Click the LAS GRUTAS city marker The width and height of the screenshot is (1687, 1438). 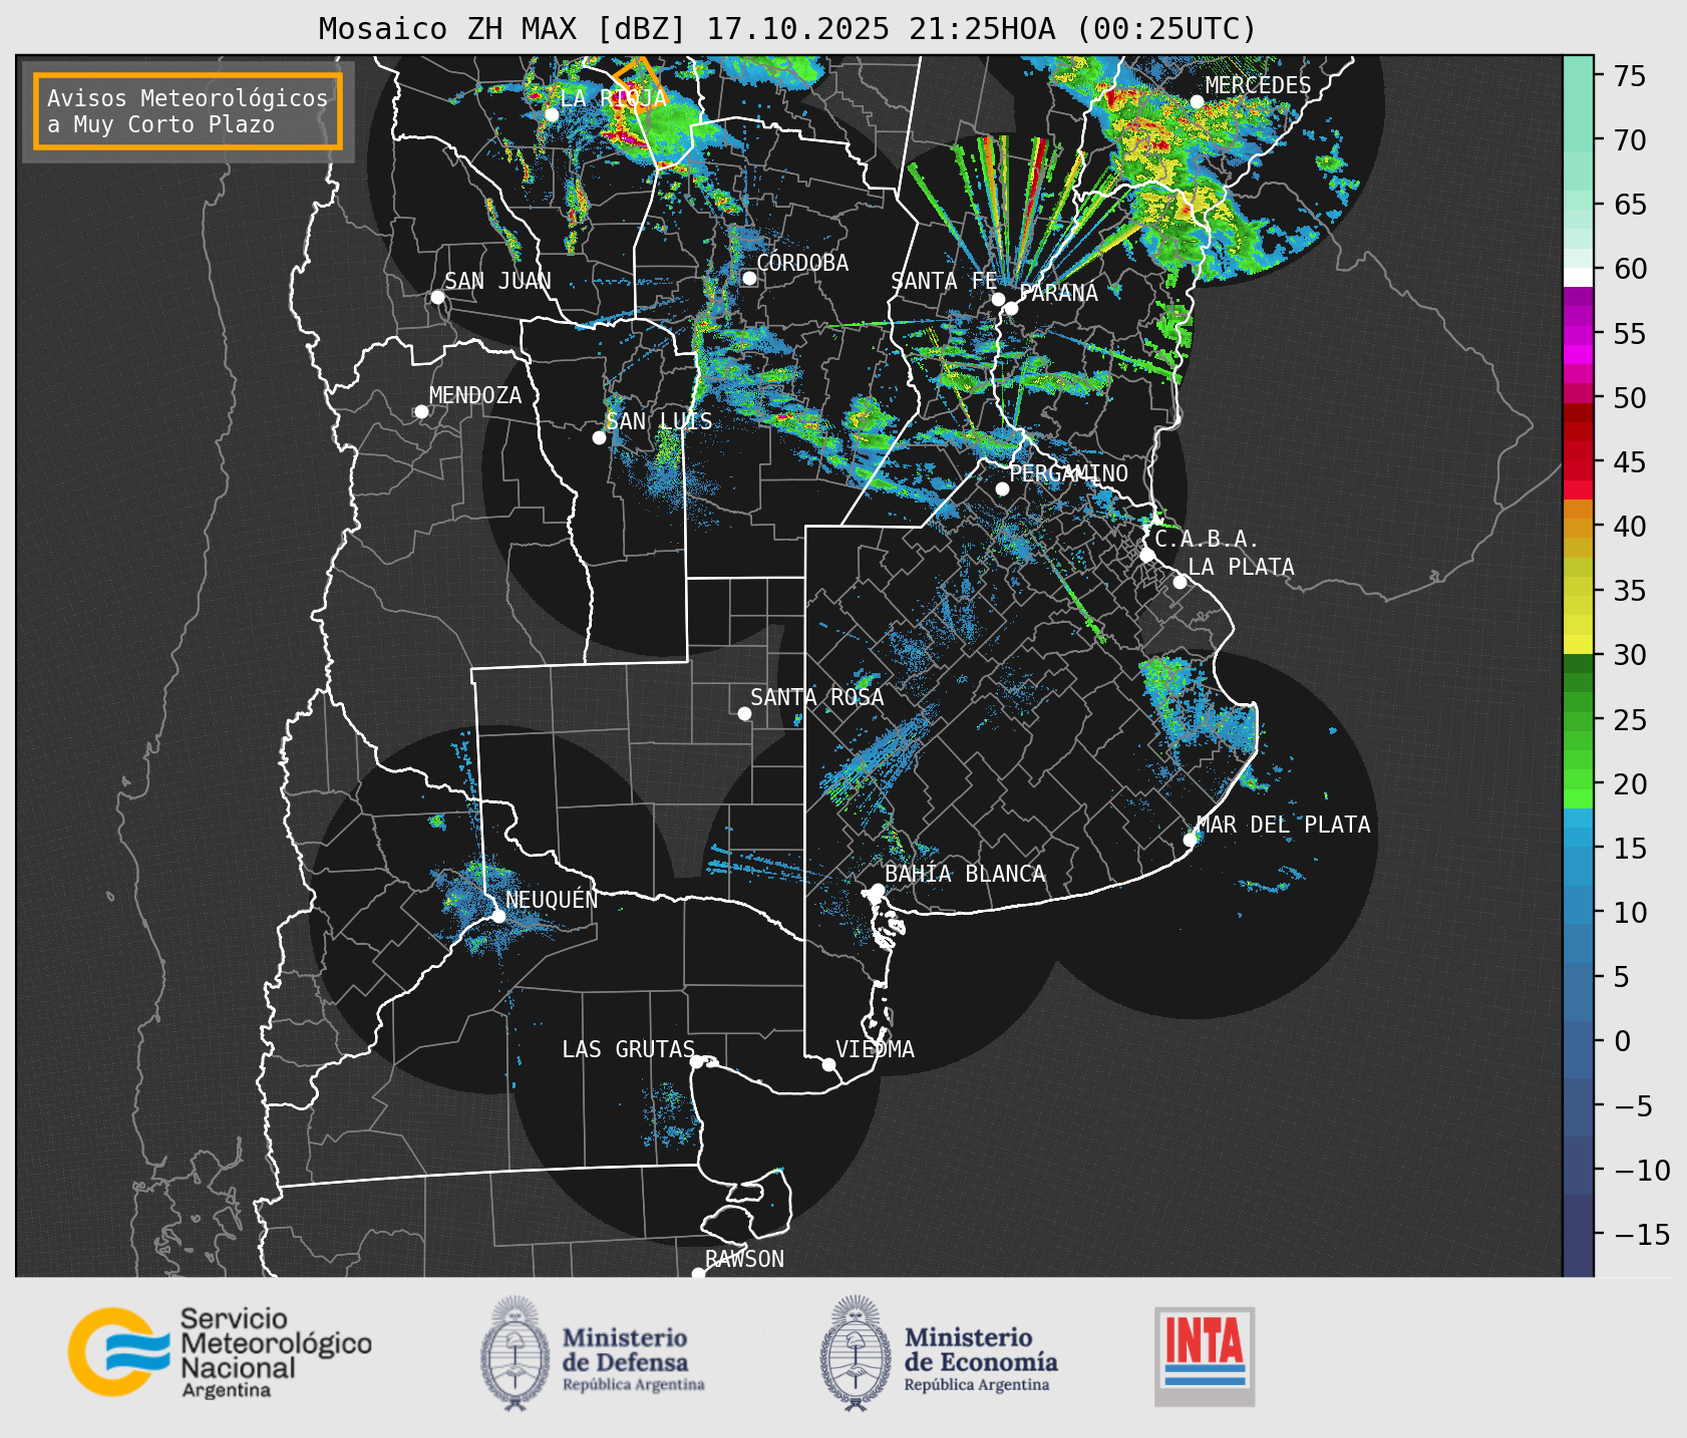(697, 1061)
